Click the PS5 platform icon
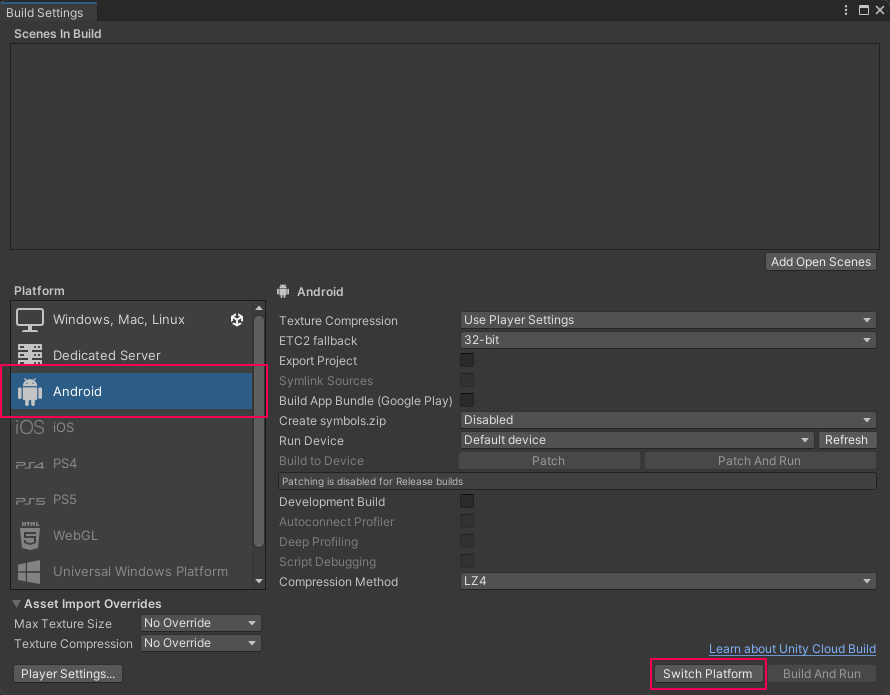The height and width of the screenshot is (695, 890). (30, 500)
